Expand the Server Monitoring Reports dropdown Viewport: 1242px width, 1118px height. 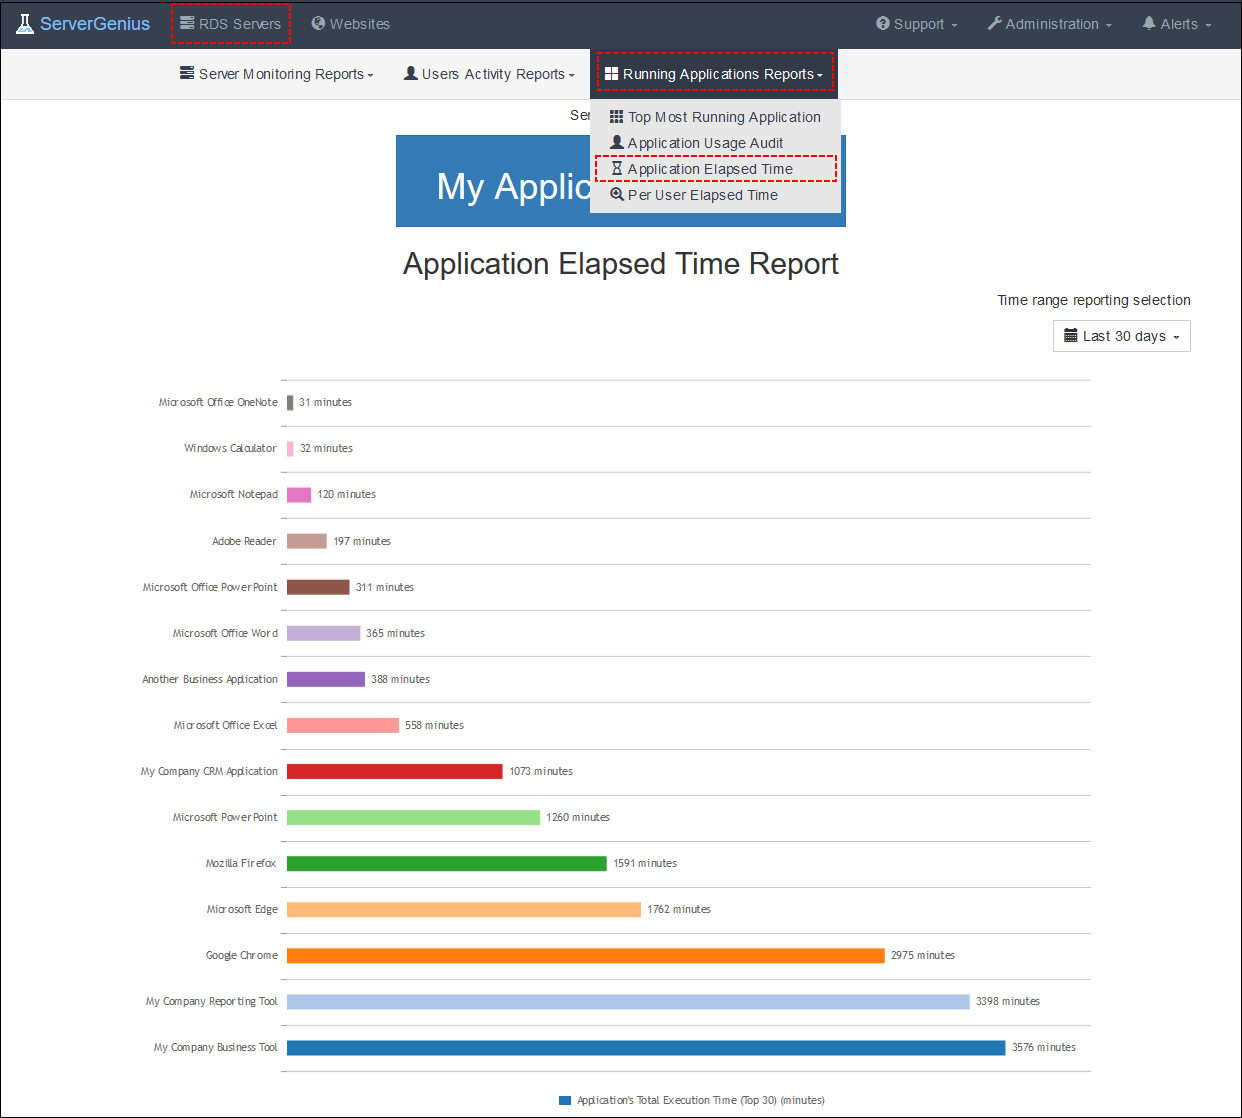(276, 73)
